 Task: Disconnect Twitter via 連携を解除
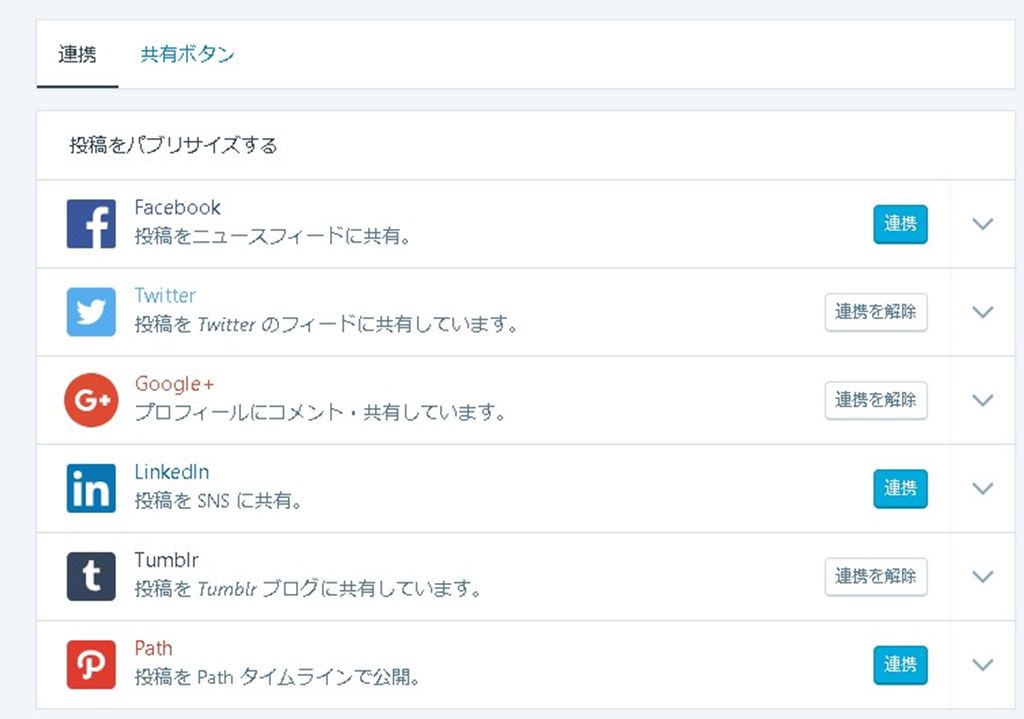coord(875,312)
